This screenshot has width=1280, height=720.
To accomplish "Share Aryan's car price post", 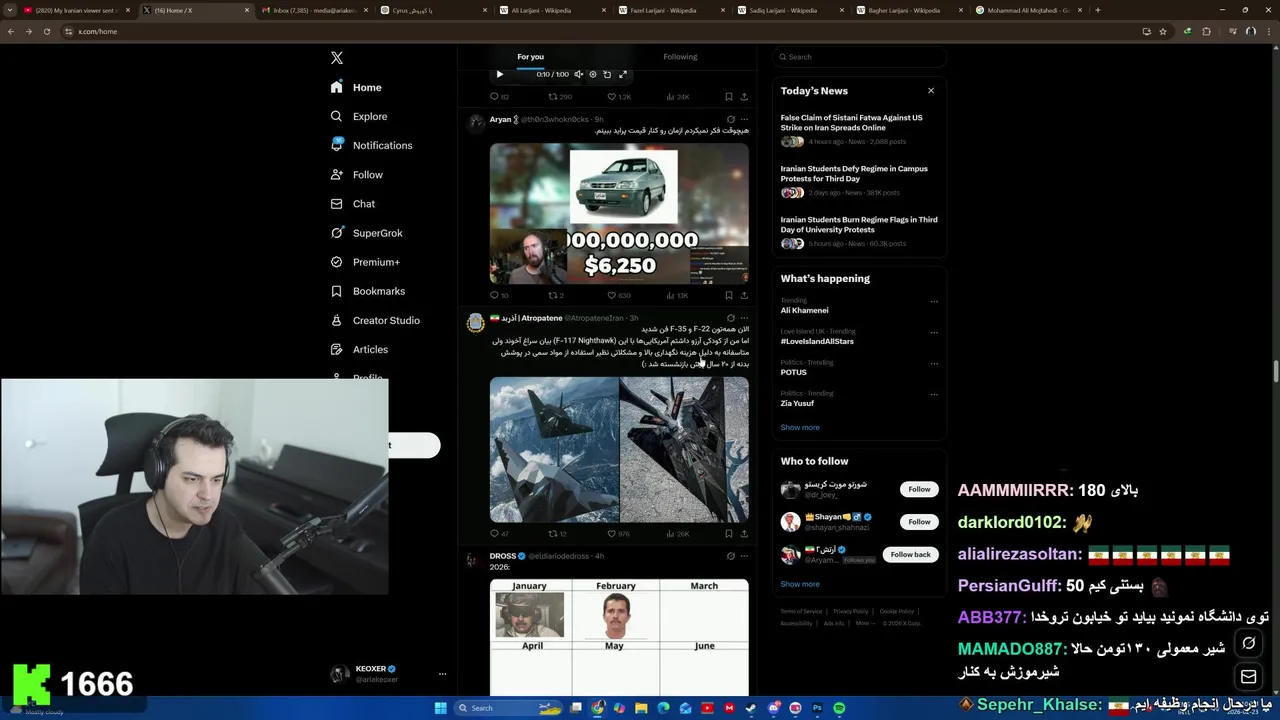I will coord(744,295).
